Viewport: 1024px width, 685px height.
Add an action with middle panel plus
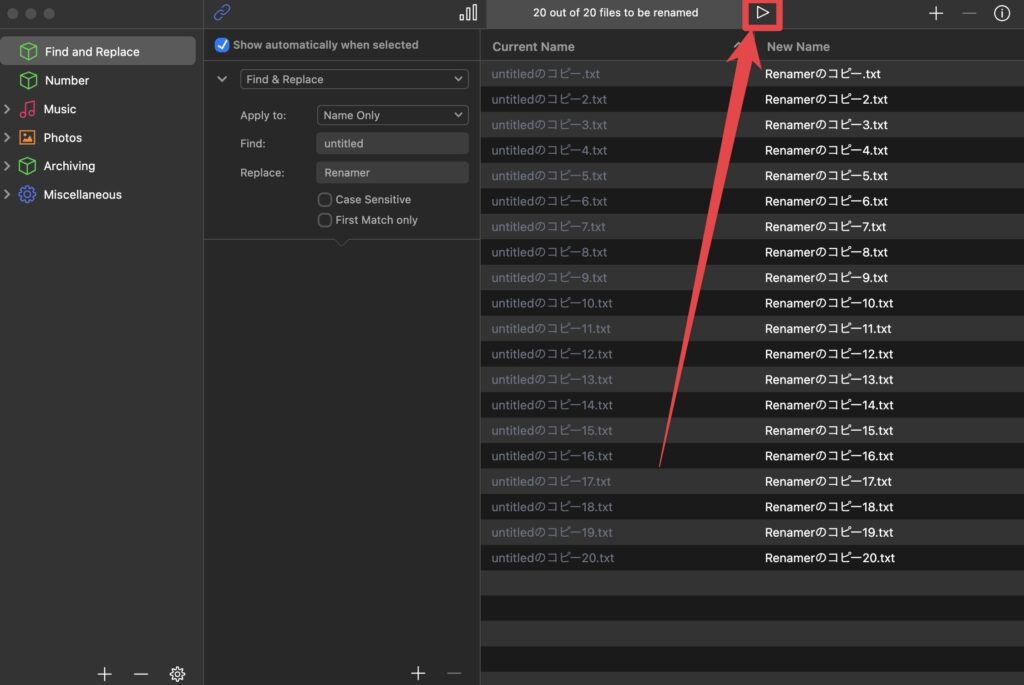click(x=418, y=674)
